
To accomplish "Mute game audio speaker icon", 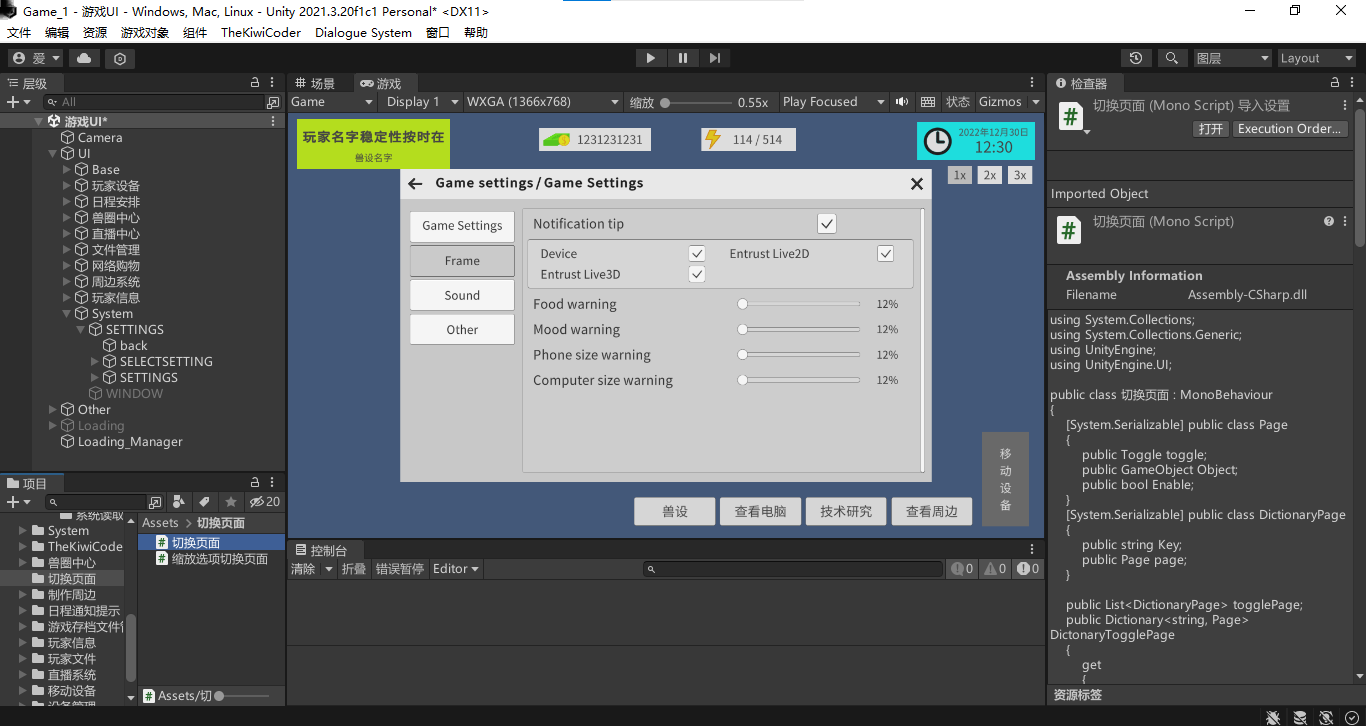I will pos(902,102).
